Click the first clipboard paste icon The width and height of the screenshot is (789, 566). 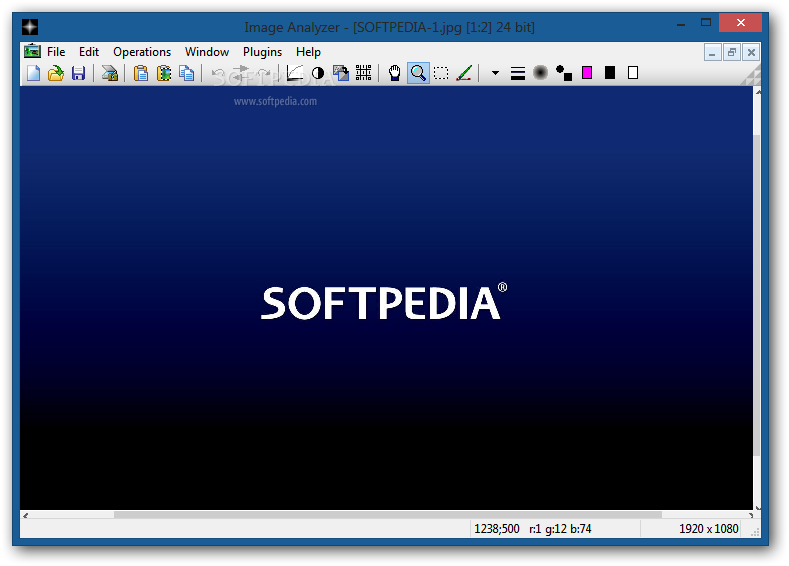coord(141,73)
